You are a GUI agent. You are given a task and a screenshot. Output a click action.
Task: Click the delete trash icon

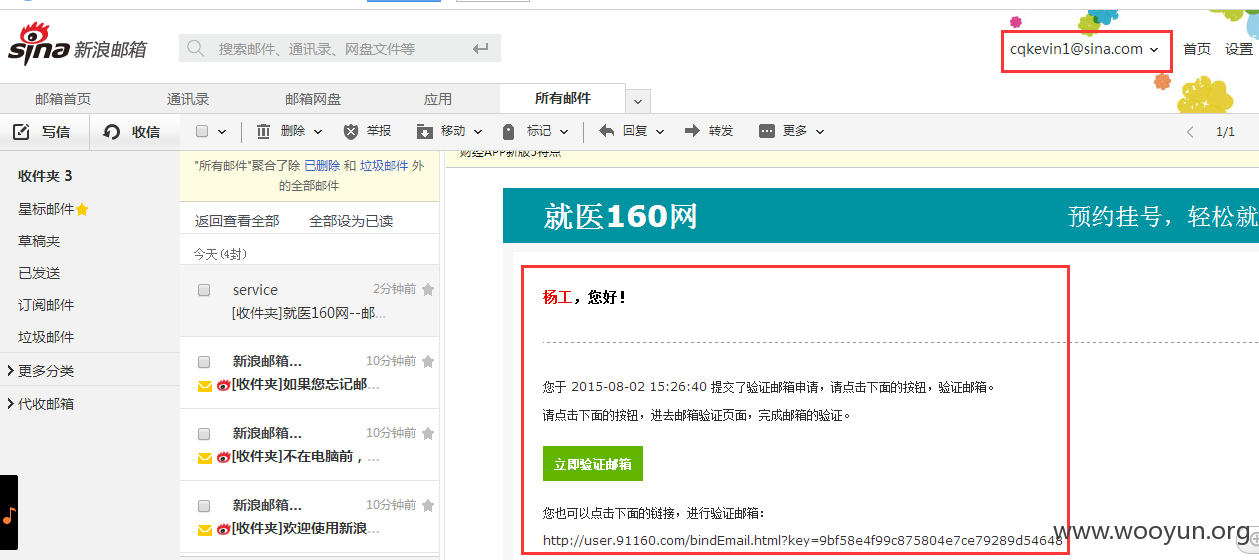[264, 131]
